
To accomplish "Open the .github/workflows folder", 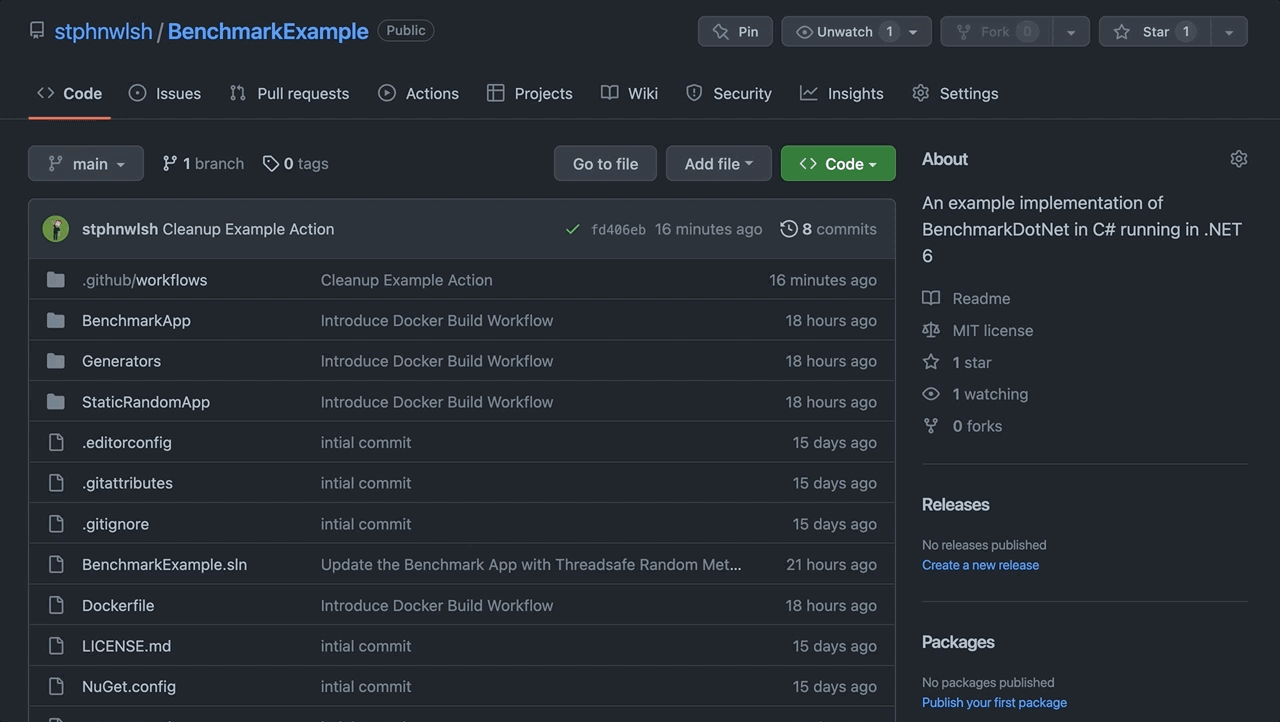I will point(144,280).
